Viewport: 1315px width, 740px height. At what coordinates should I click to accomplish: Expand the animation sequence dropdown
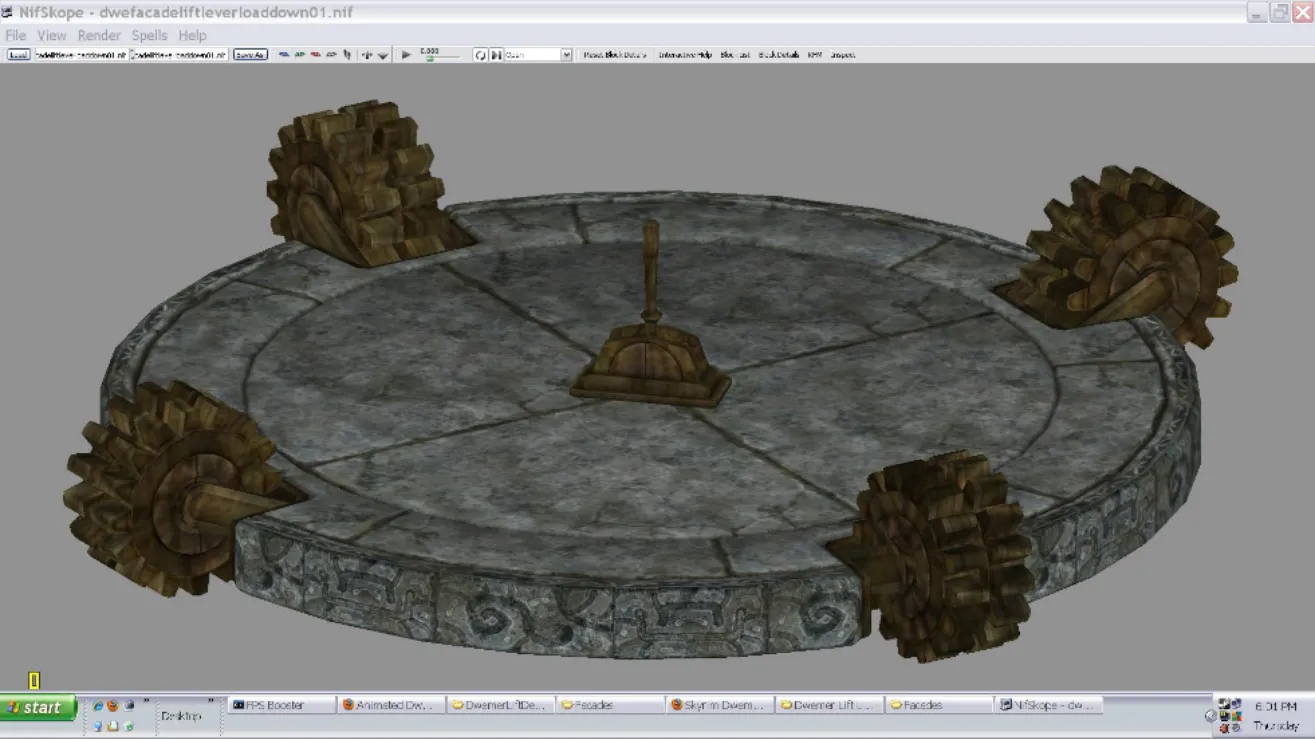[566, 55]
